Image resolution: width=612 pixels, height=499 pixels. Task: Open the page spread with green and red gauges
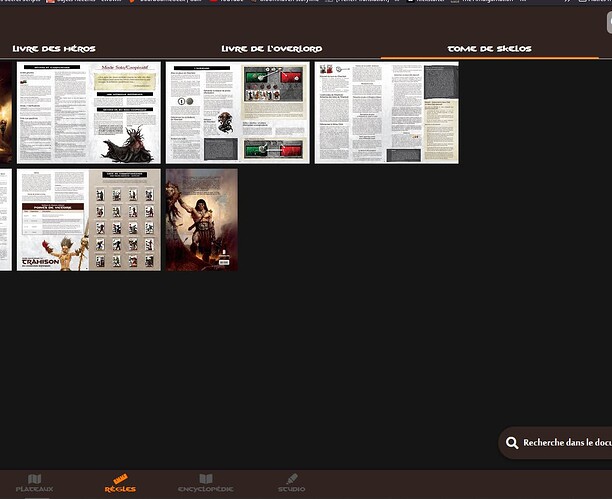[x=238, y=112]
